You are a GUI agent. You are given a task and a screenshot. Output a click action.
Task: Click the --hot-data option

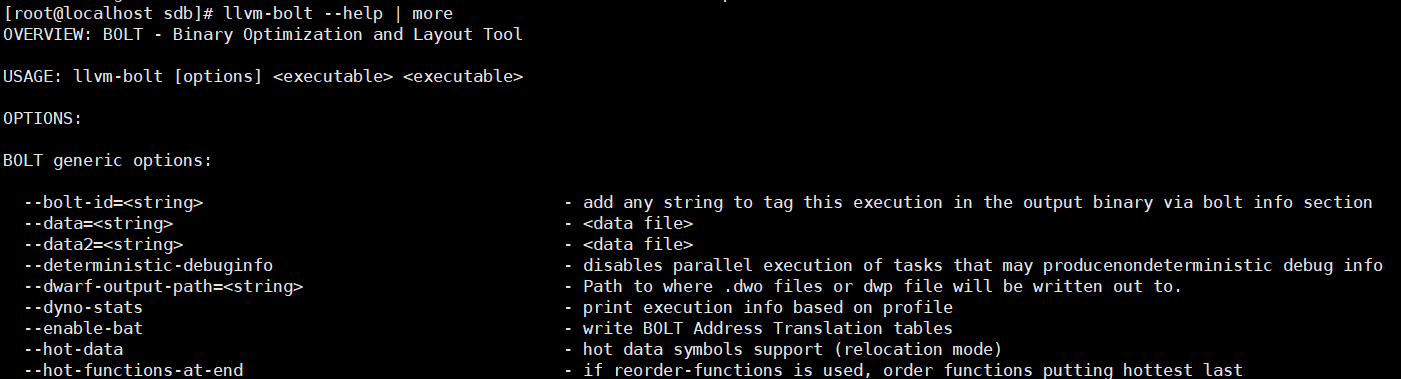(x=74, y=349)
